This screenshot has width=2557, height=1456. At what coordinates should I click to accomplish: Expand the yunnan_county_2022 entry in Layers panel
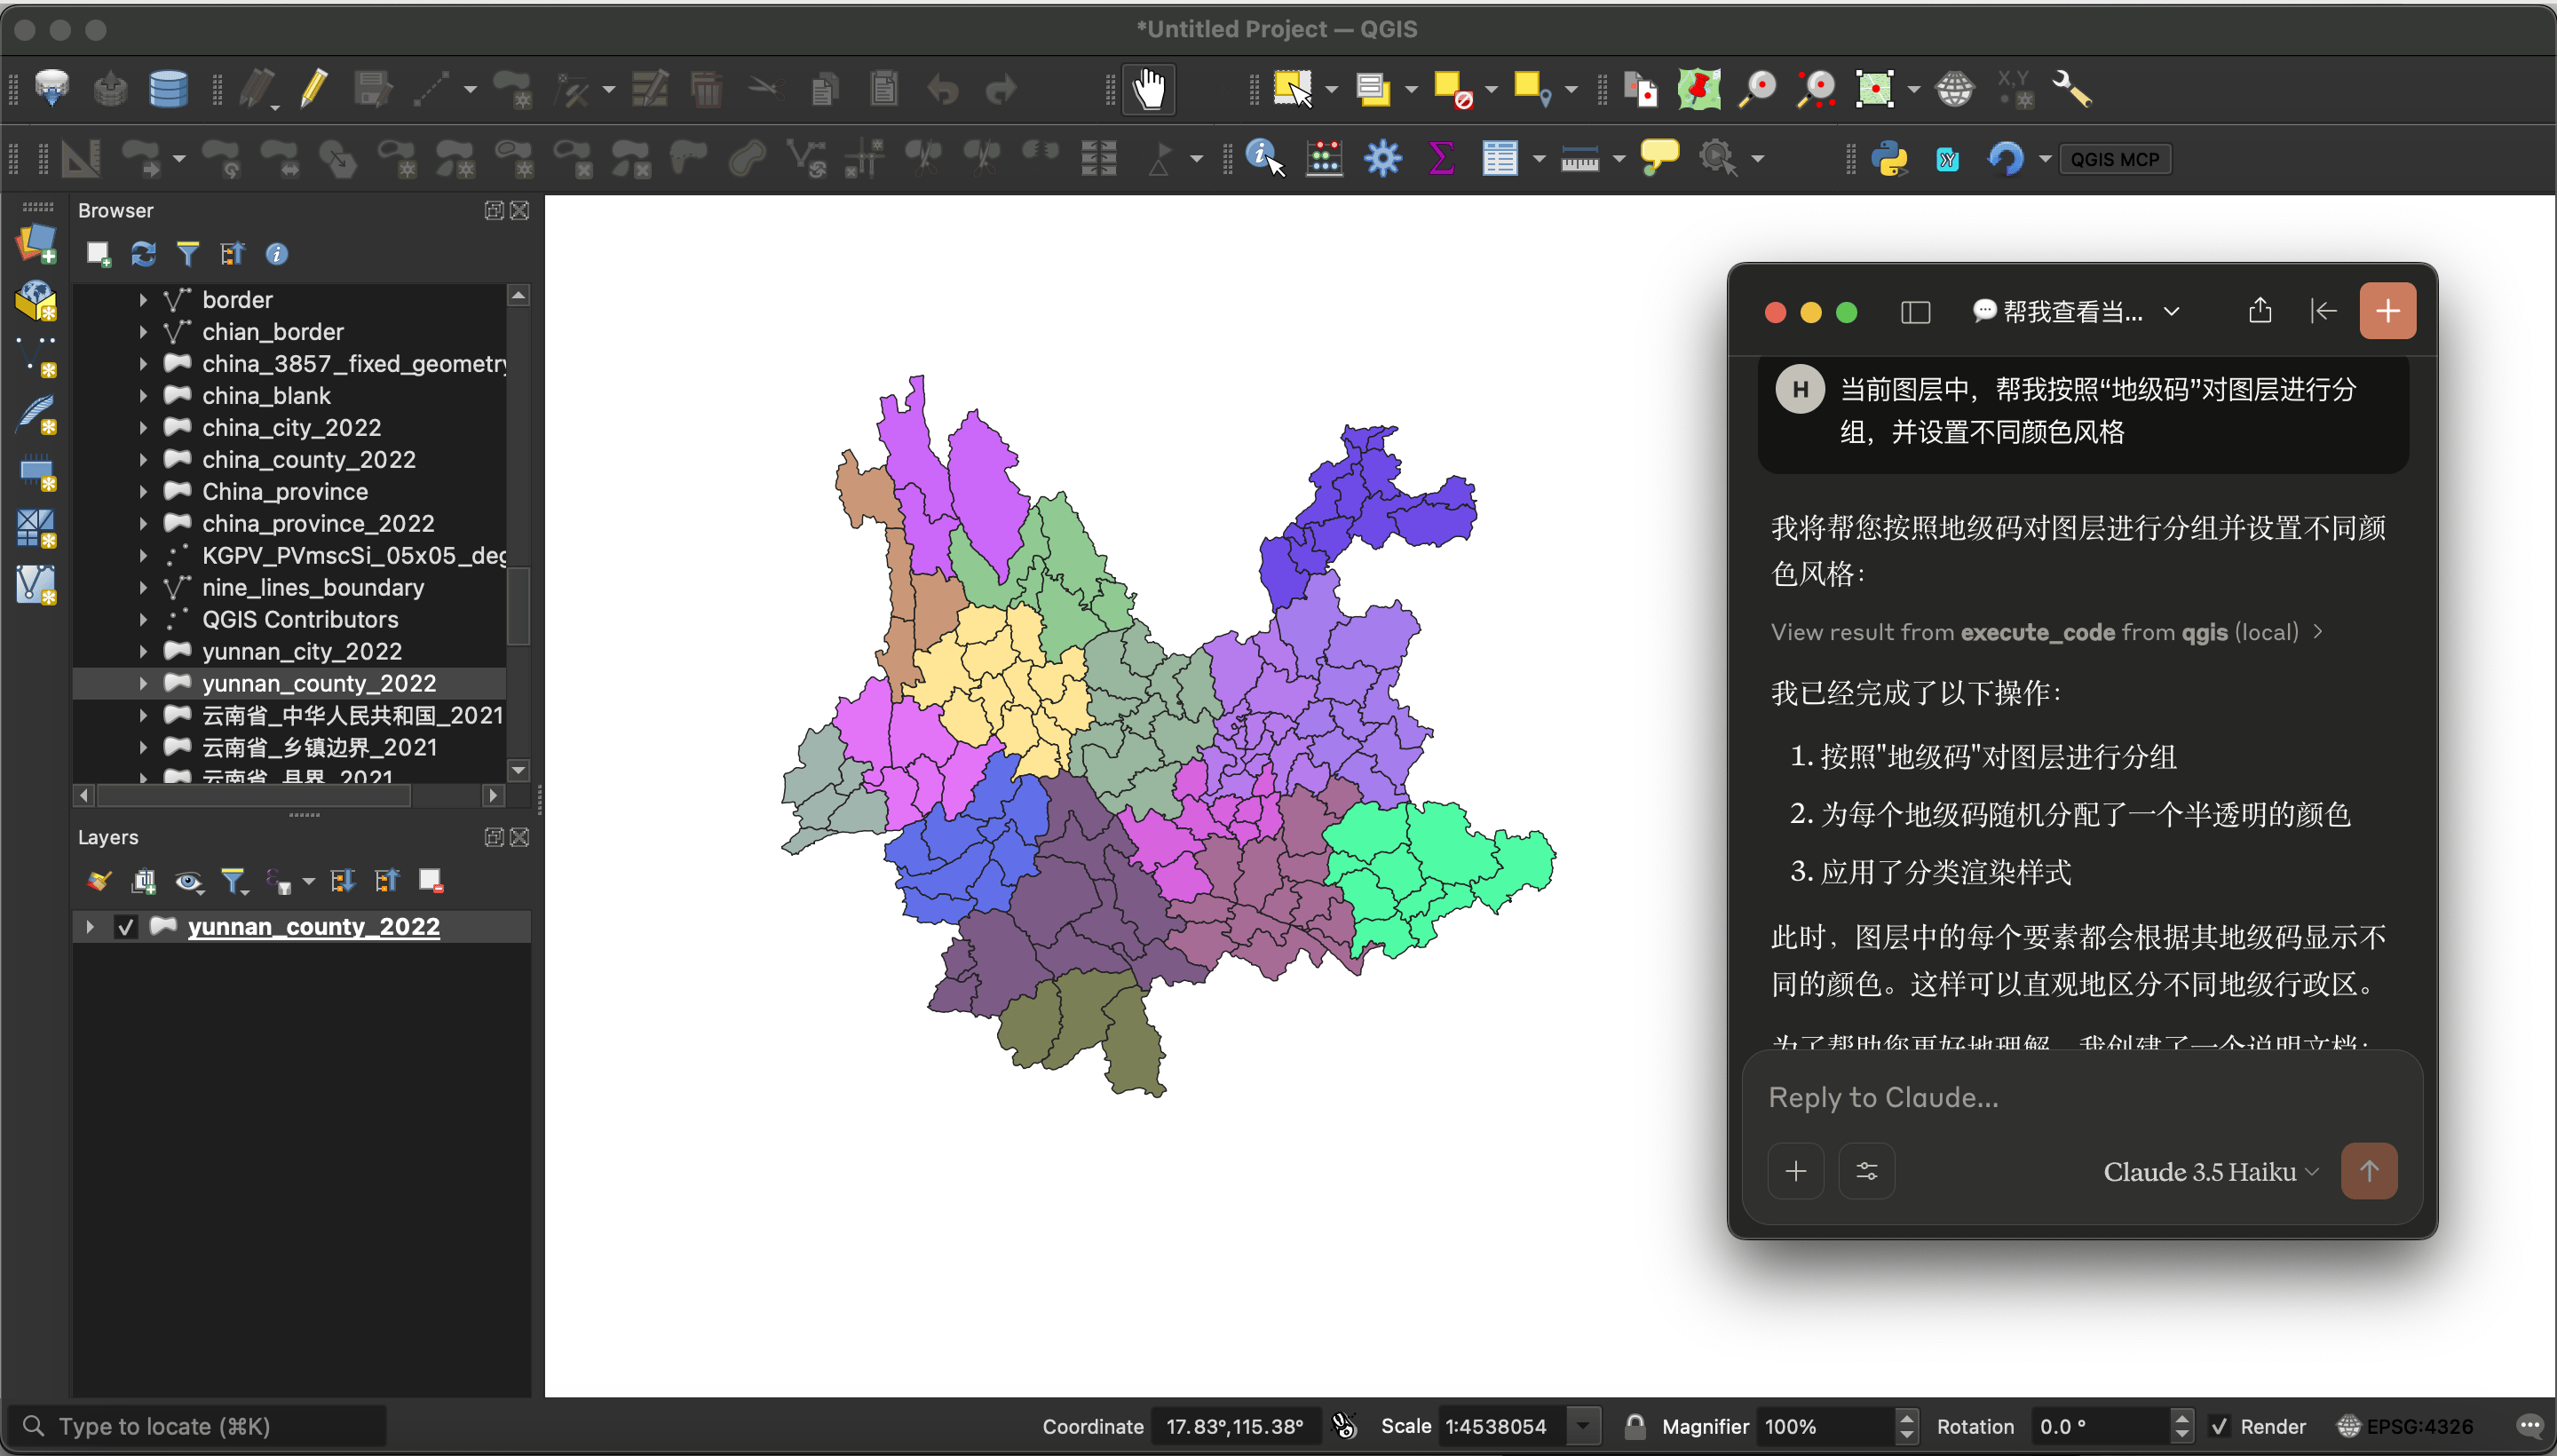[89, 926]
